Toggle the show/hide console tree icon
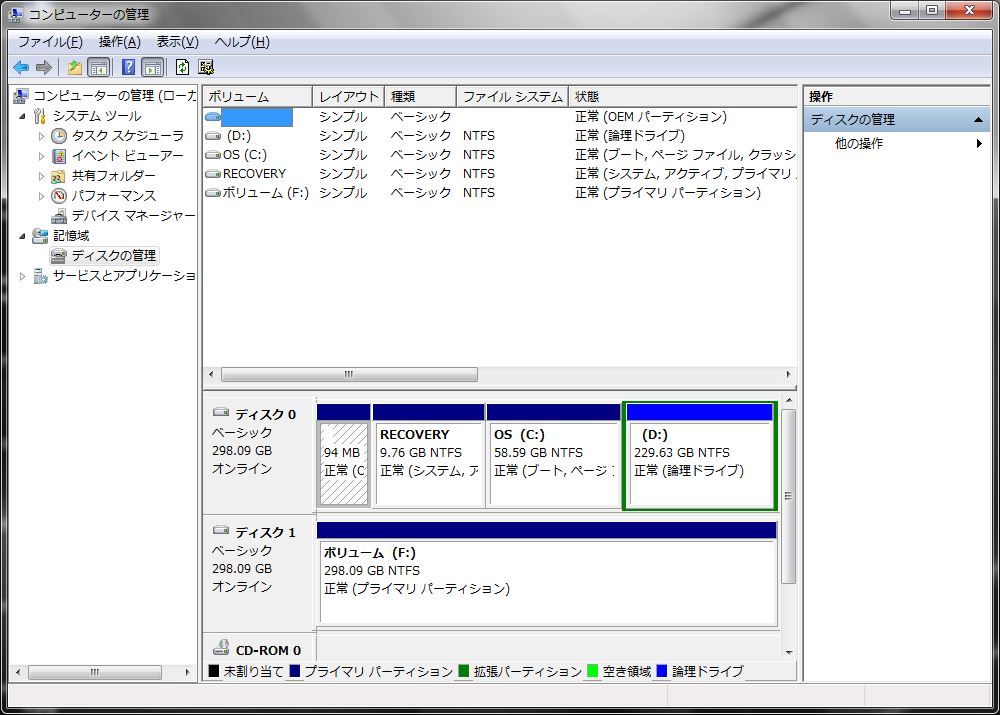The image size is (1000, 715). point(99,67)
